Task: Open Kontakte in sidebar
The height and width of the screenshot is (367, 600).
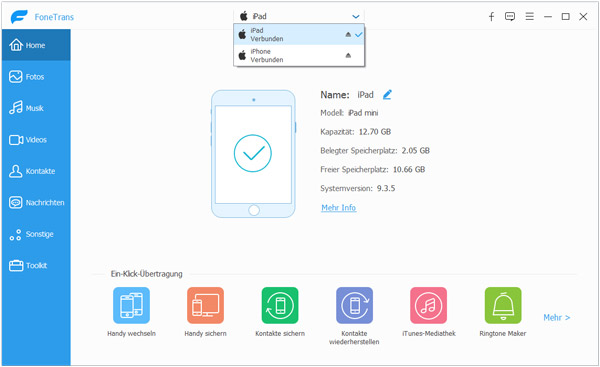Action: coord(36,171)
